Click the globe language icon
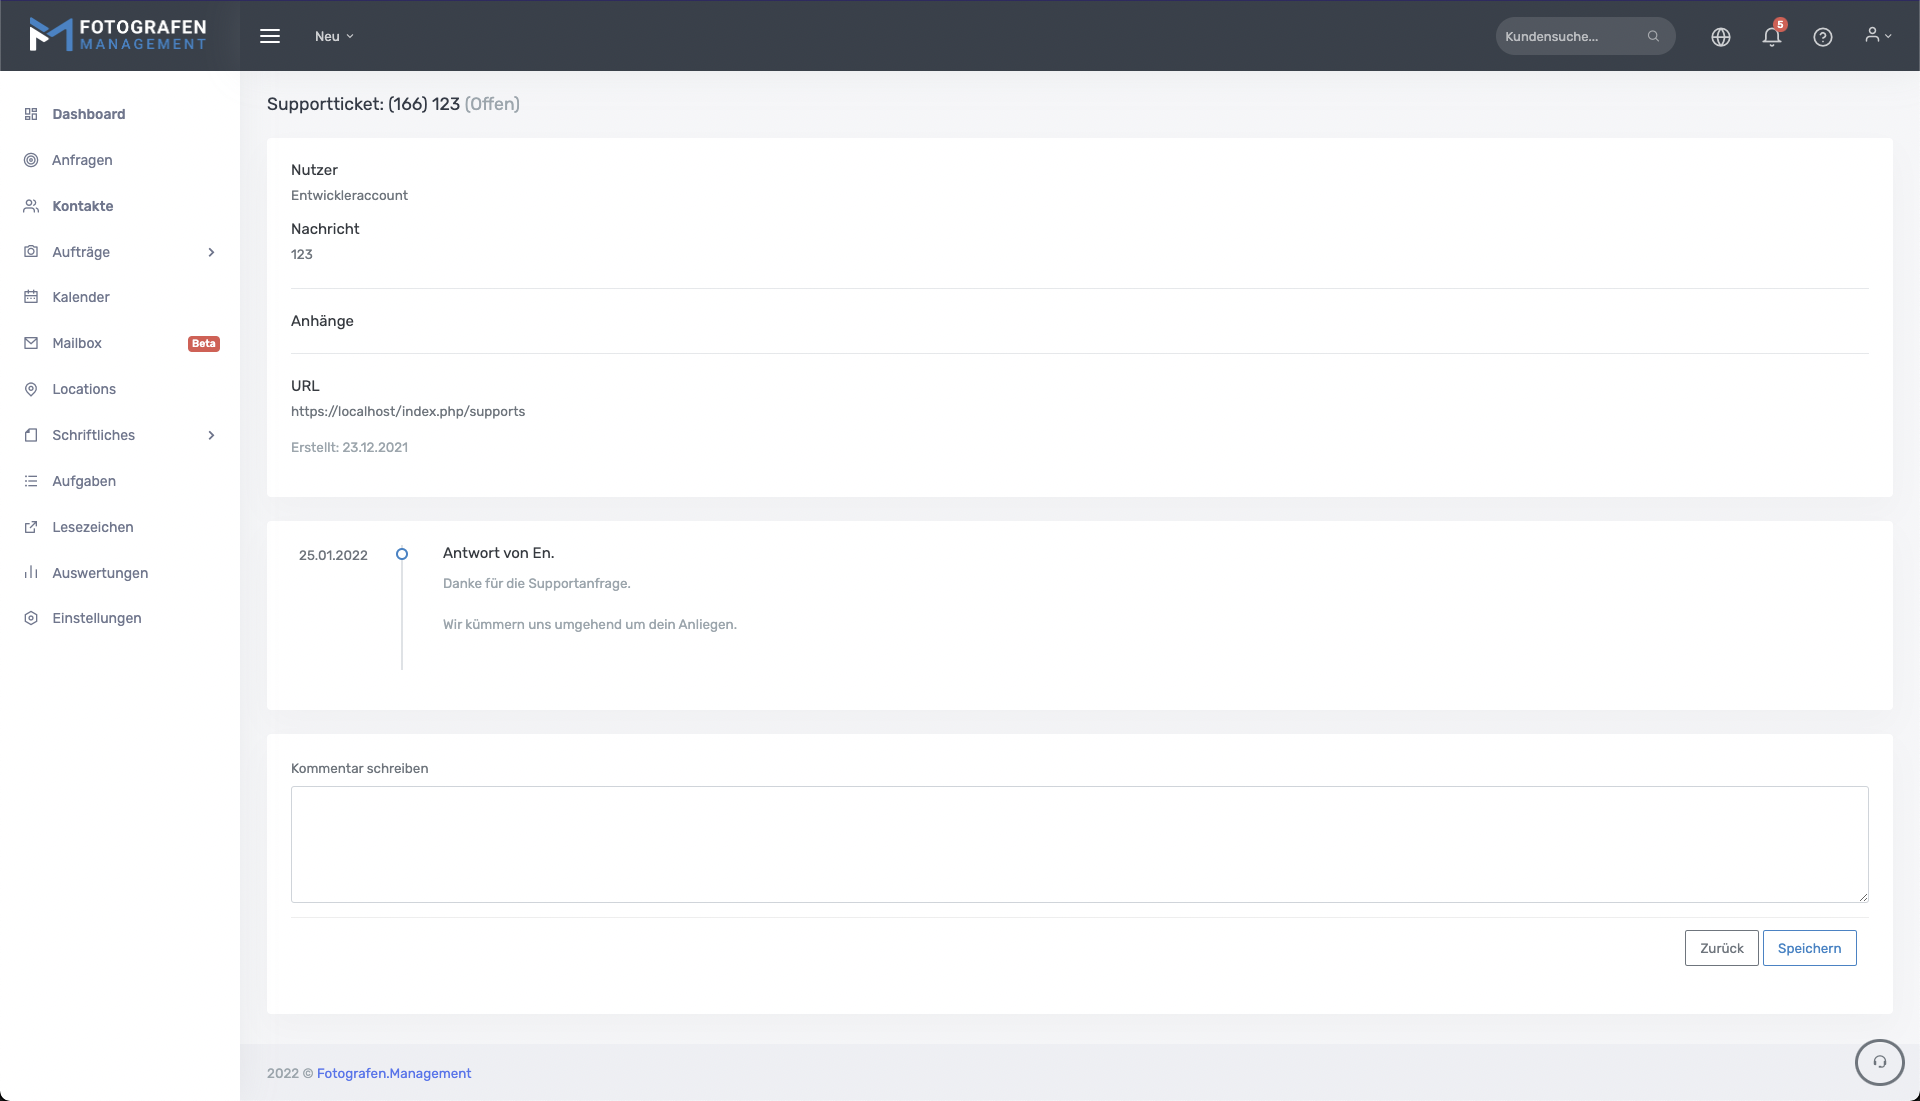Image resolution: width=1920 pixels, height=1101 pixels. pos(1720,37)
